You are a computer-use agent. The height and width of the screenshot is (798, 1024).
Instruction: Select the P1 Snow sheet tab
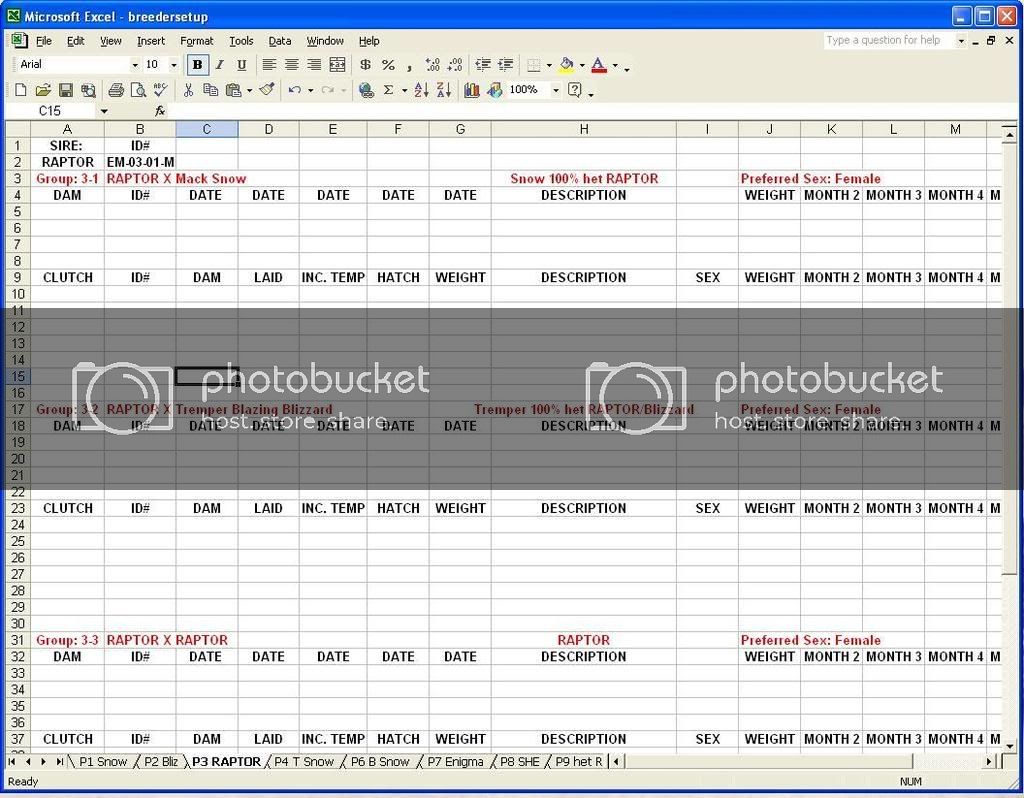click(x=102, y=761)
